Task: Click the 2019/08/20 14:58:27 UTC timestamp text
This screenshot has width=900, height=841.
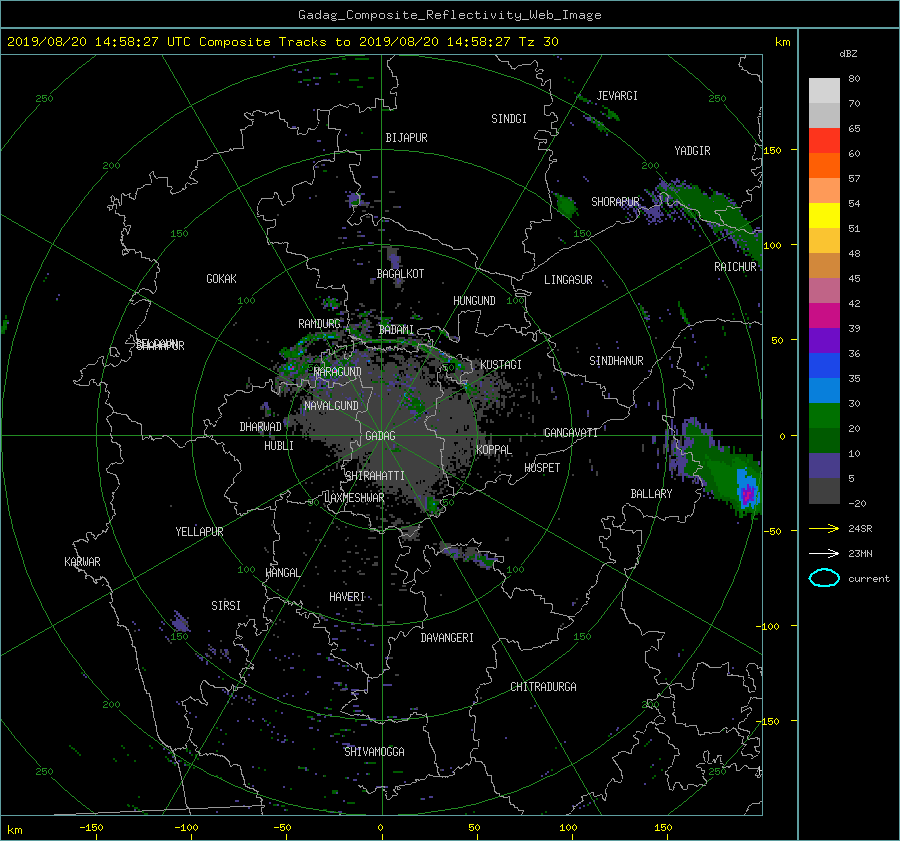Action: coord(98,42)
